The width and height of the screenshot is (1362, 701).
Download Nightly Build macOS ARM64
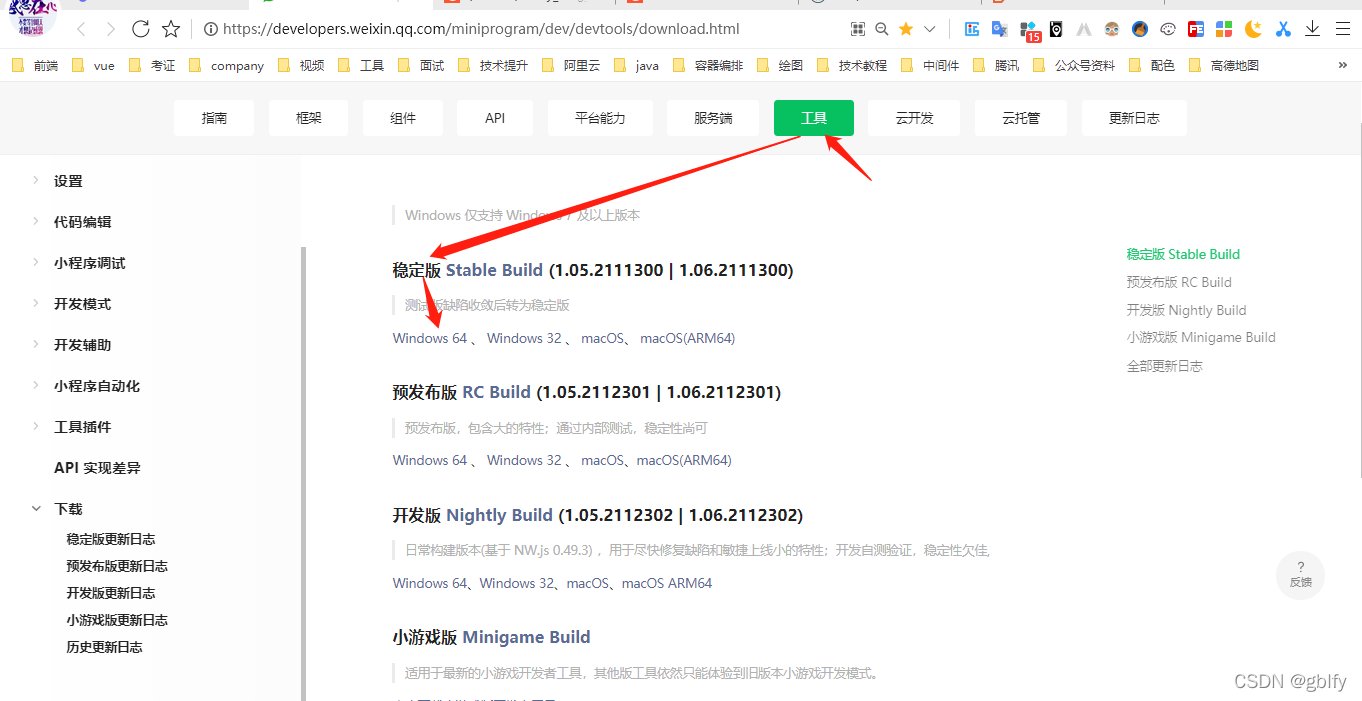[667, 583]
